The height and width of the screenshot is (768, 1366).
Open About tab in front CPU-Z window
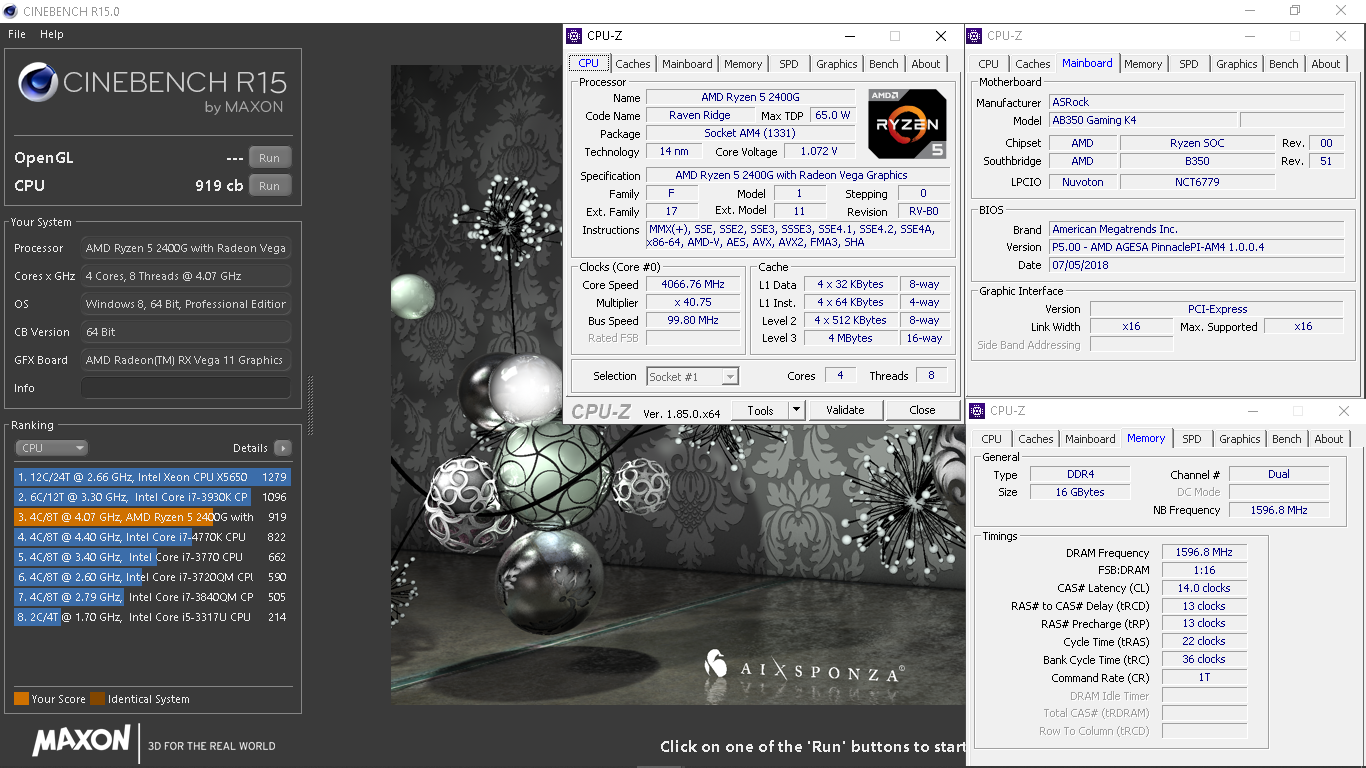[926, 64]
